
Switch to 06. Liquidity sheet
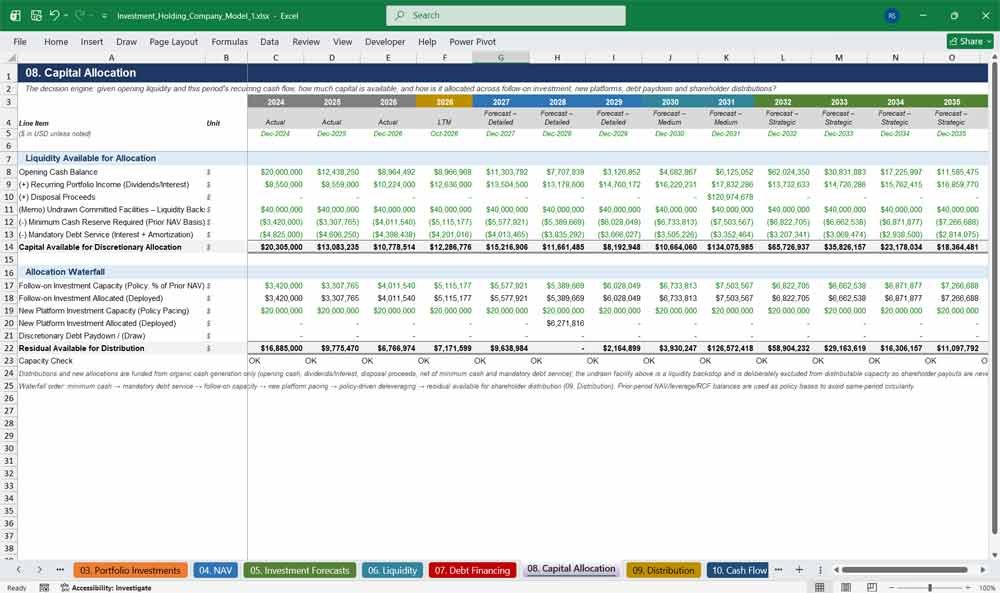click(392, 570)
